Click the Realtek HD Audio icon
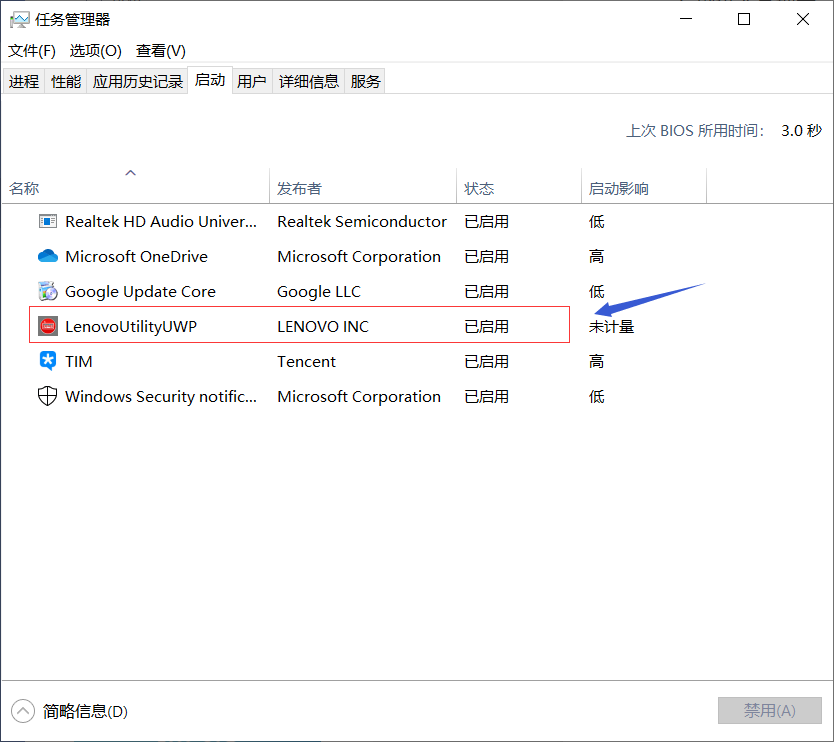 point(48,221)
